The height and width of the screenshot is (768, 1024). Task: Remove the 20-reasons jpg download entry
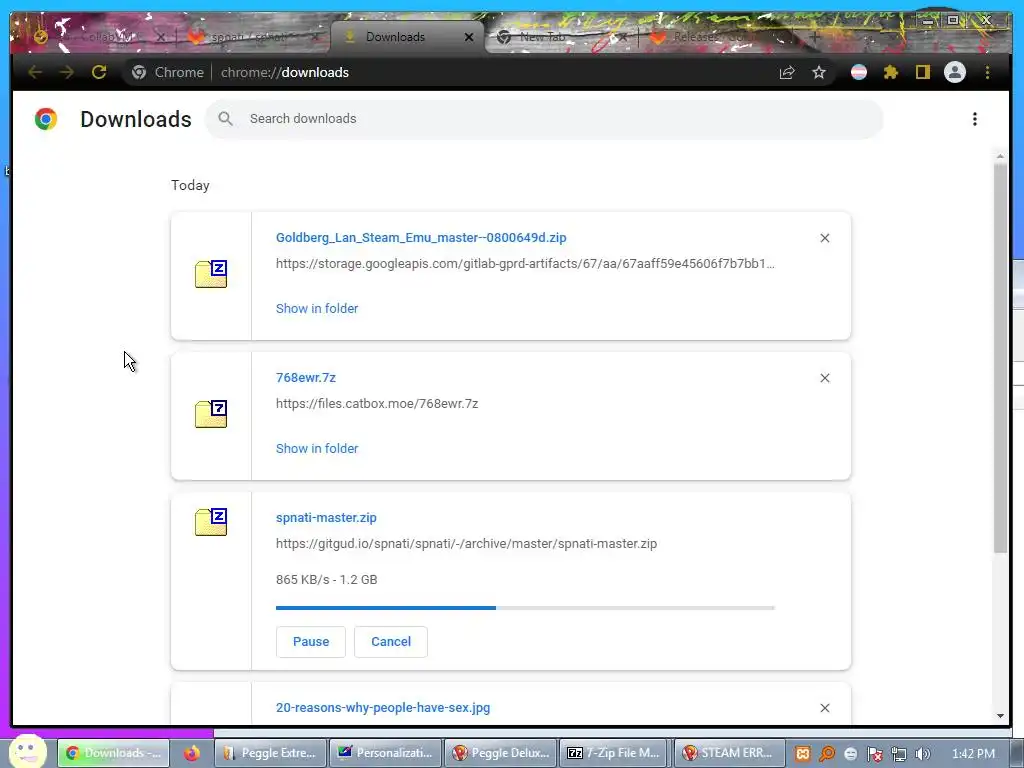pyautogui.click(x=824, y=708)
